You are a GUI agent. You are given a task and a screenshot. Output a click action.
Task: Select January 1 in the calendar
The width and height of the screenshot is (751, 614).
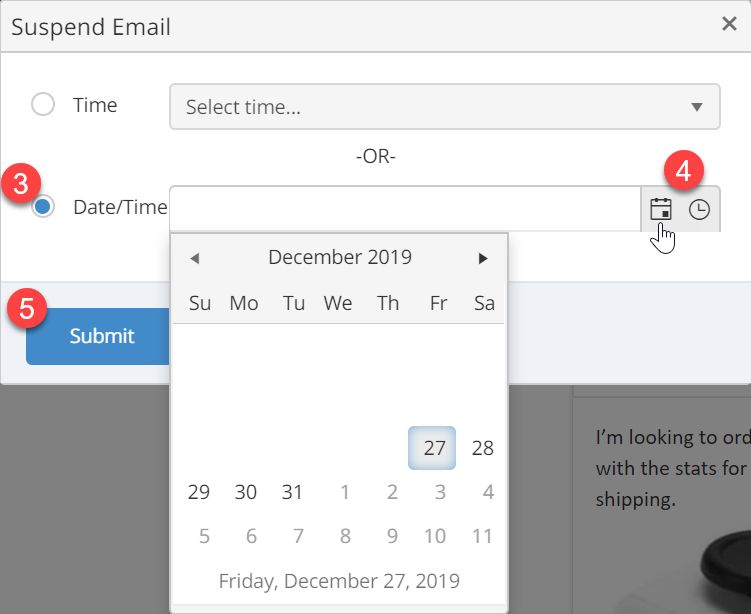(344, 492)
